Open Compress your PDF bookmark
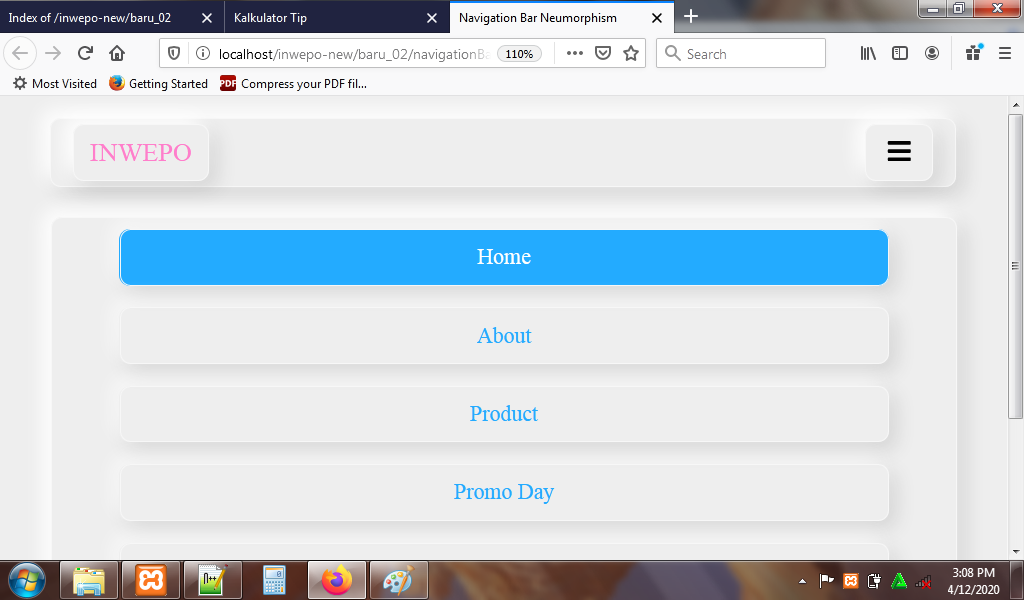This screenshot has height=600, width=1024. (293, 84)
